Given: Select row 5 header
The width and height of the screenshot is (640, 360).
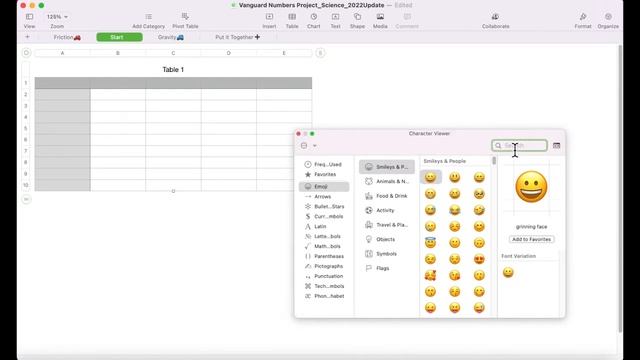Looking at the screenshot, I should [26, 128].
